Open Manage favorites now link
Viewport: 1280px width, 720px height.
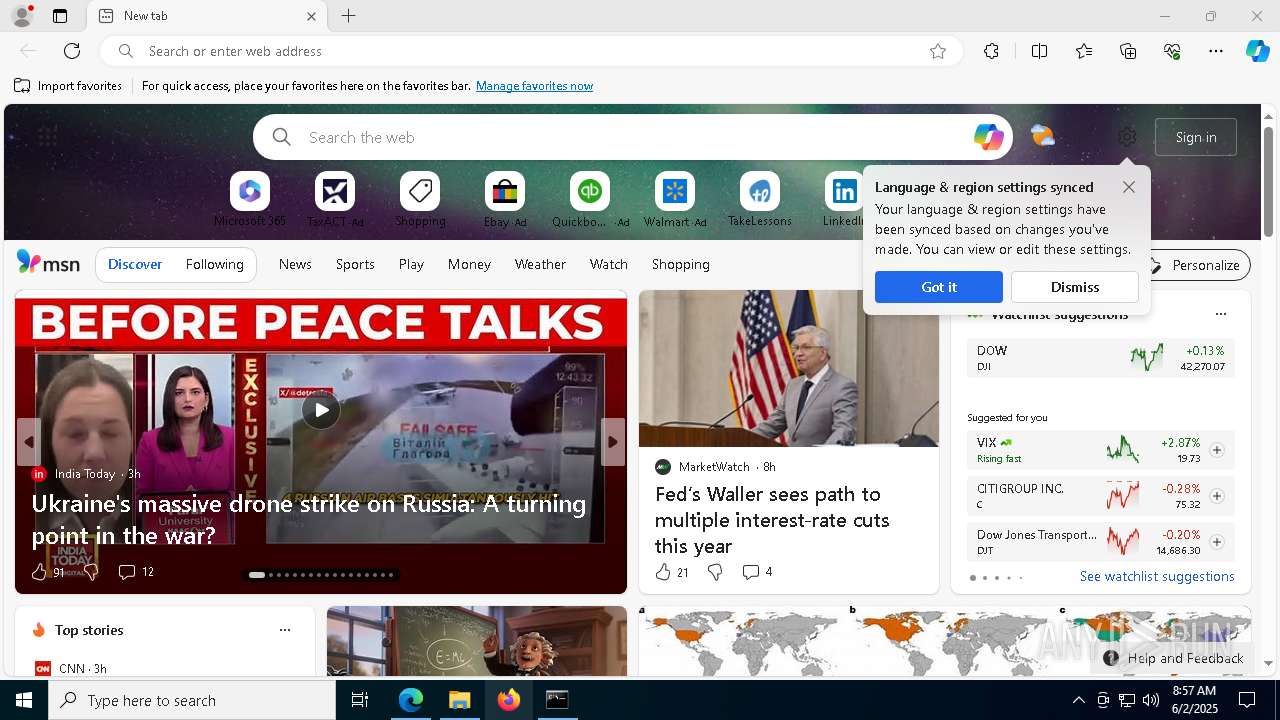coord(534,86)
